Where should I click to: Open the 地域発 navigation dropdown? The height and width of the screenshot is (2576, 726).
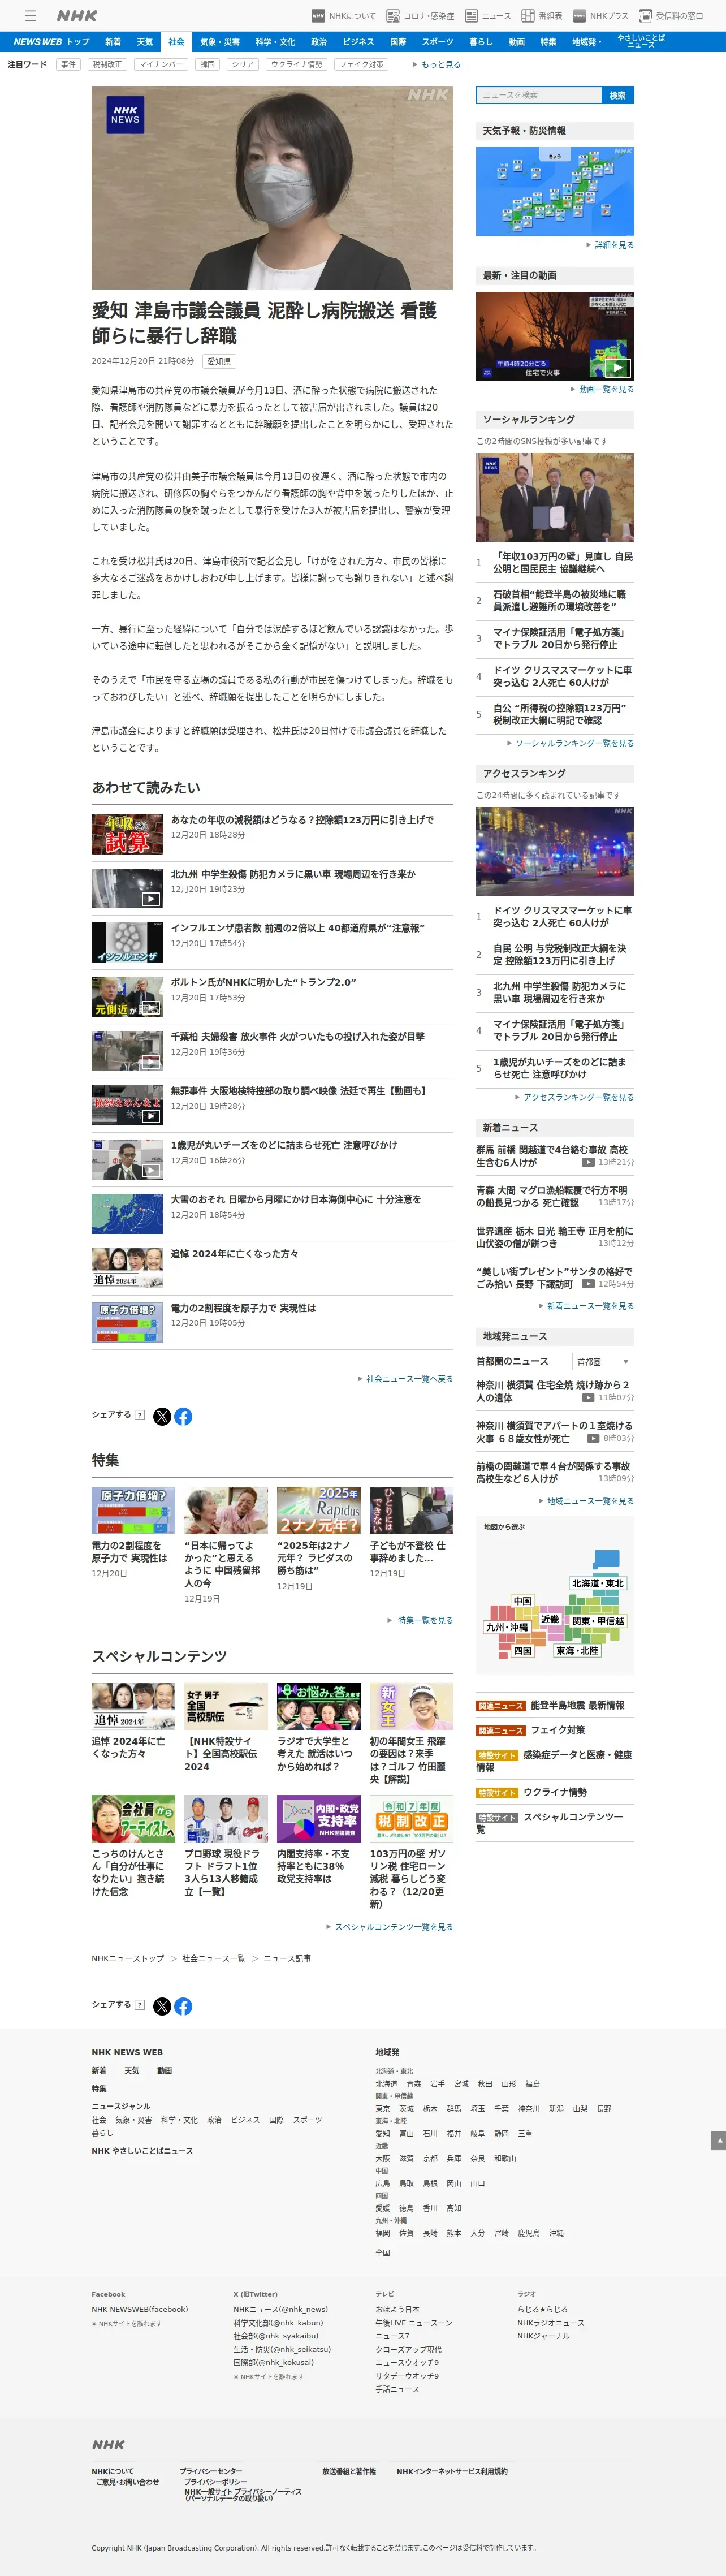587,42
